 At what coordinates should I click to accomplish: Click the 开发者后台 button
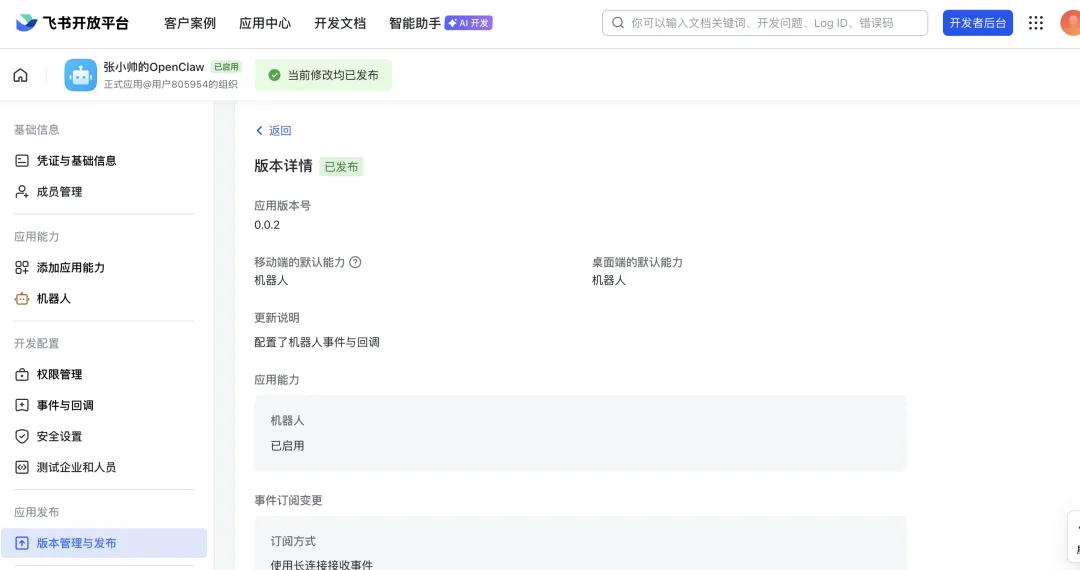pos(977,23)
